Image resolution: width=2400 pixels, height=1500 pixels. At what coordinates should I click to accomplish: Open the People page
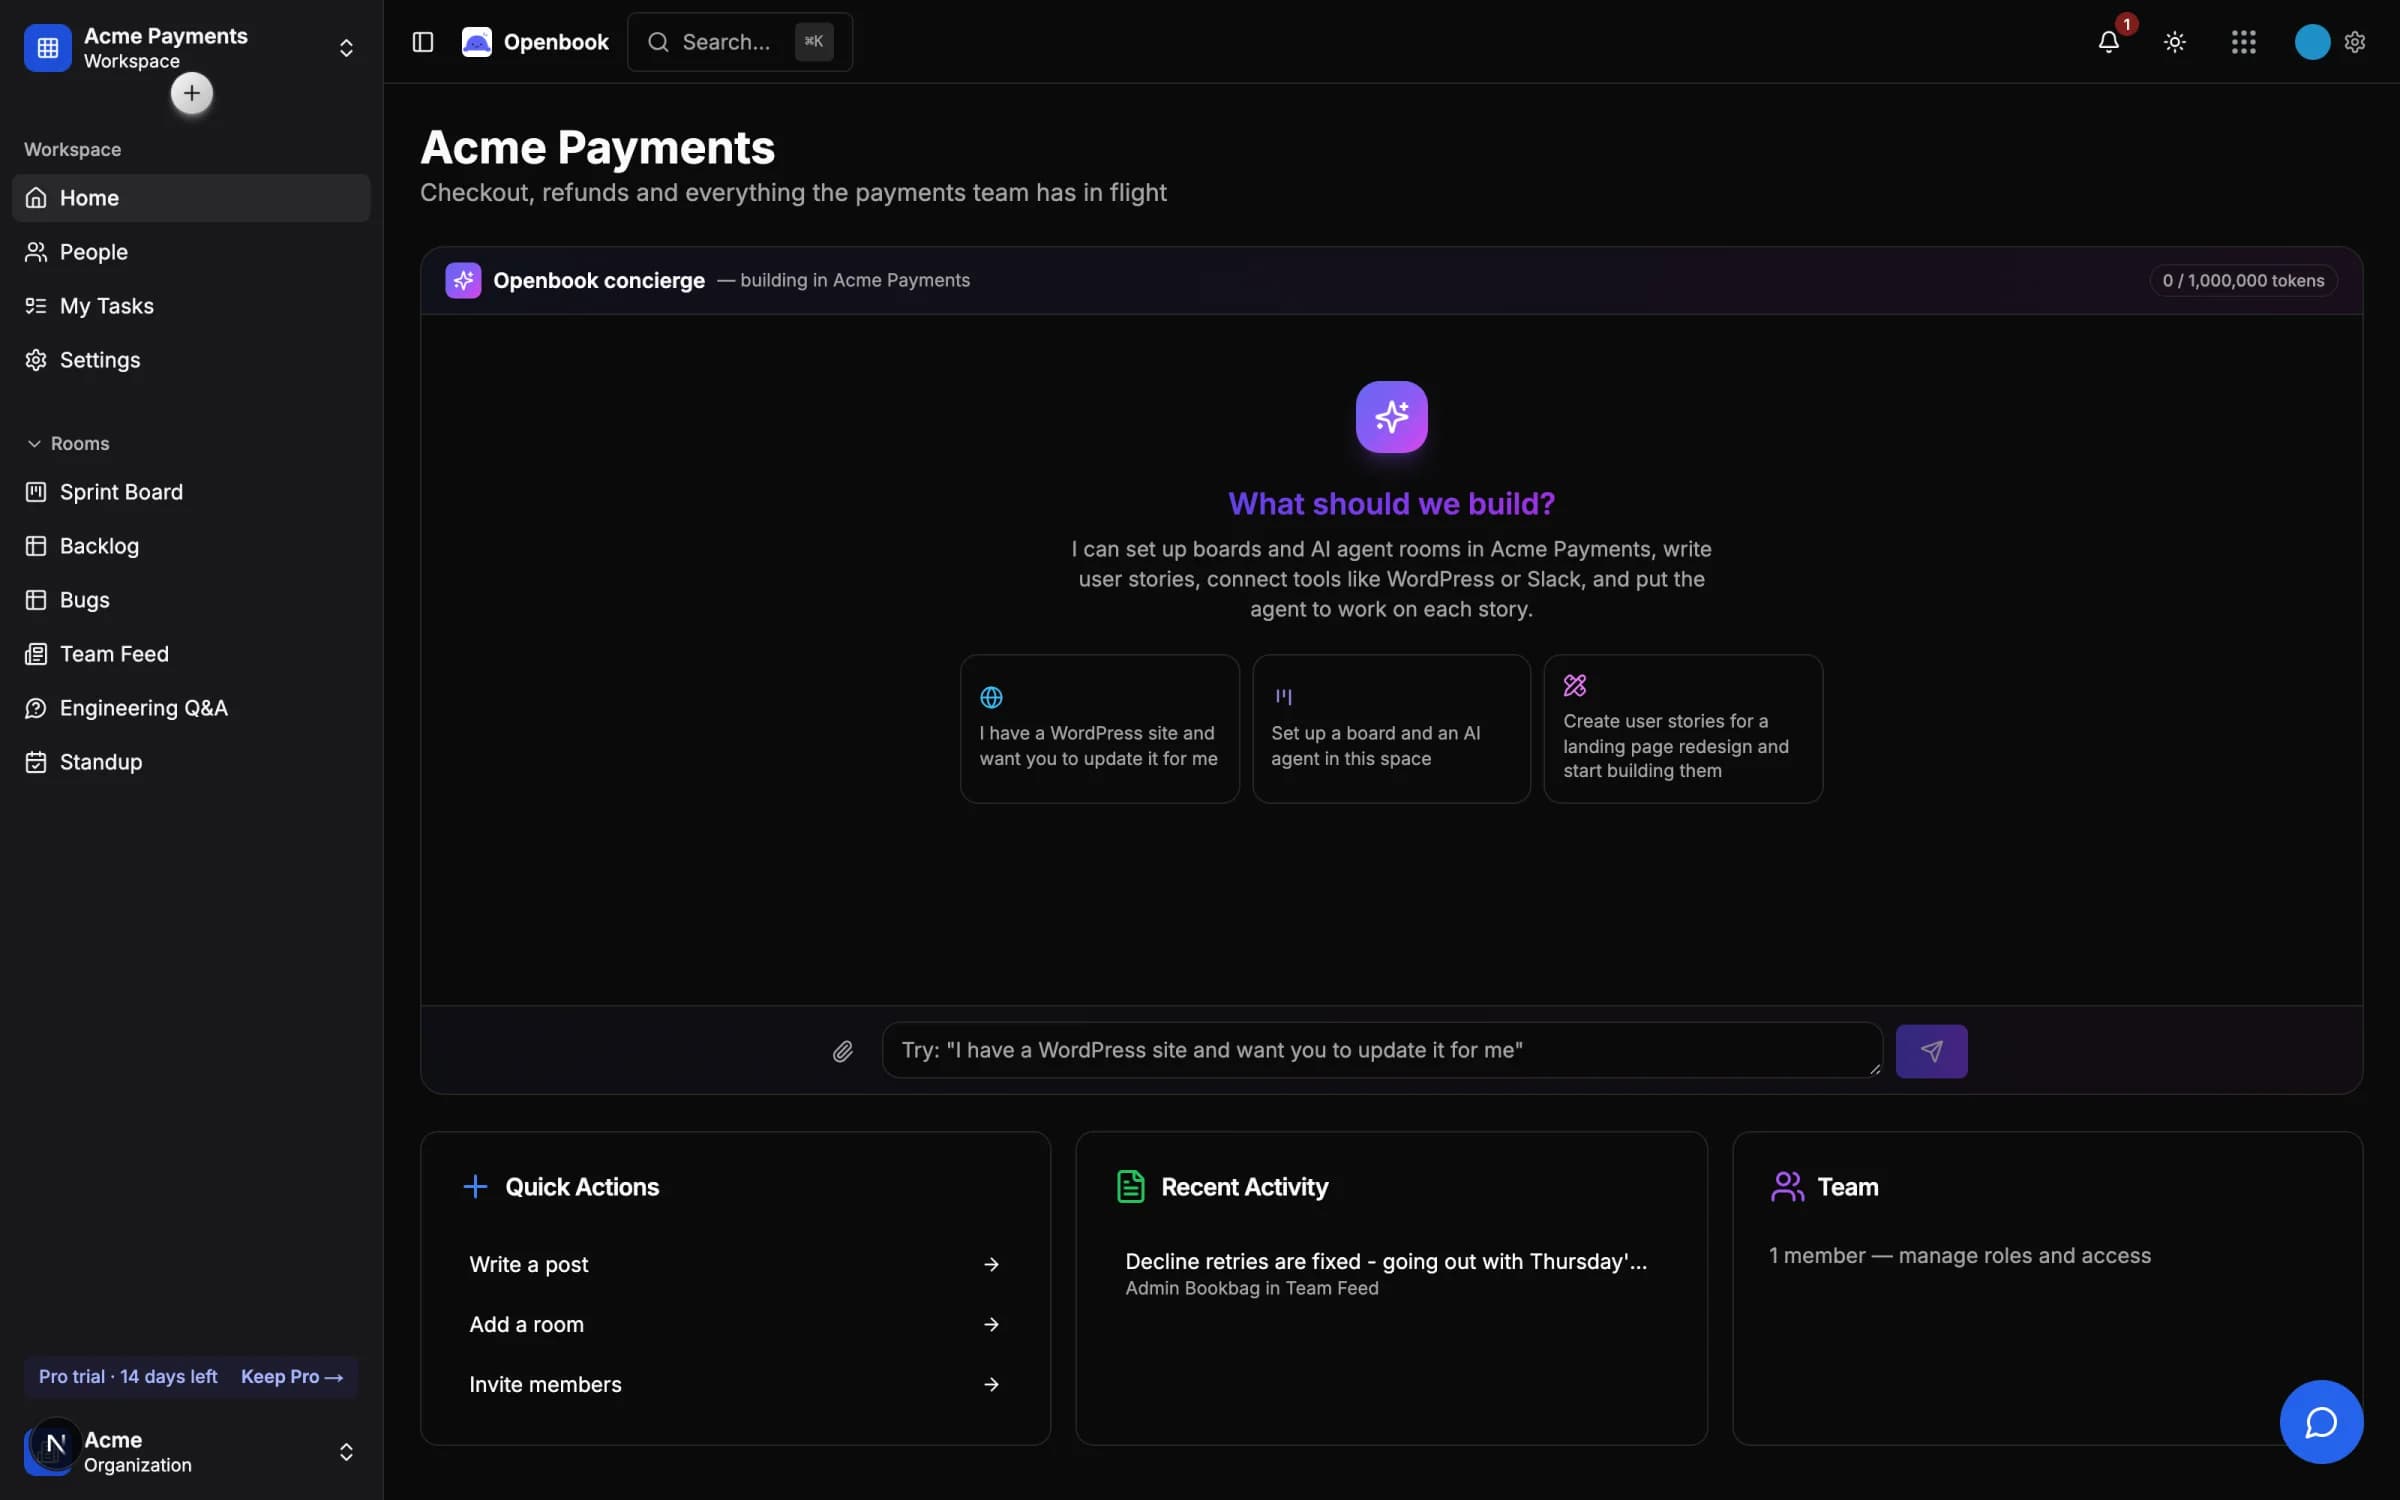(x=191, y=252)
